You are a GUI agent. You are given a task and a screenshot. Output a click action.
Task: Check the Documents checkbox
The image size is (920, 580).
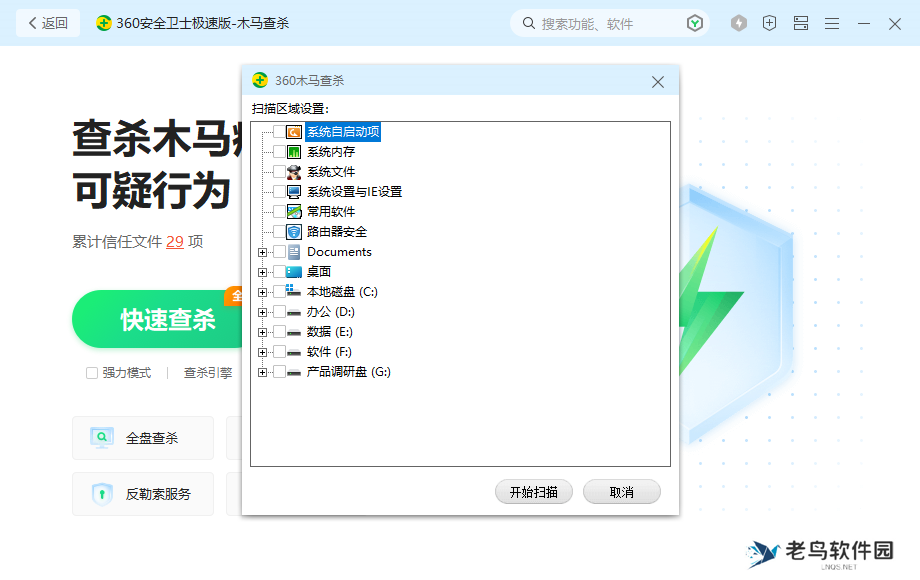[x=279, y=252]
